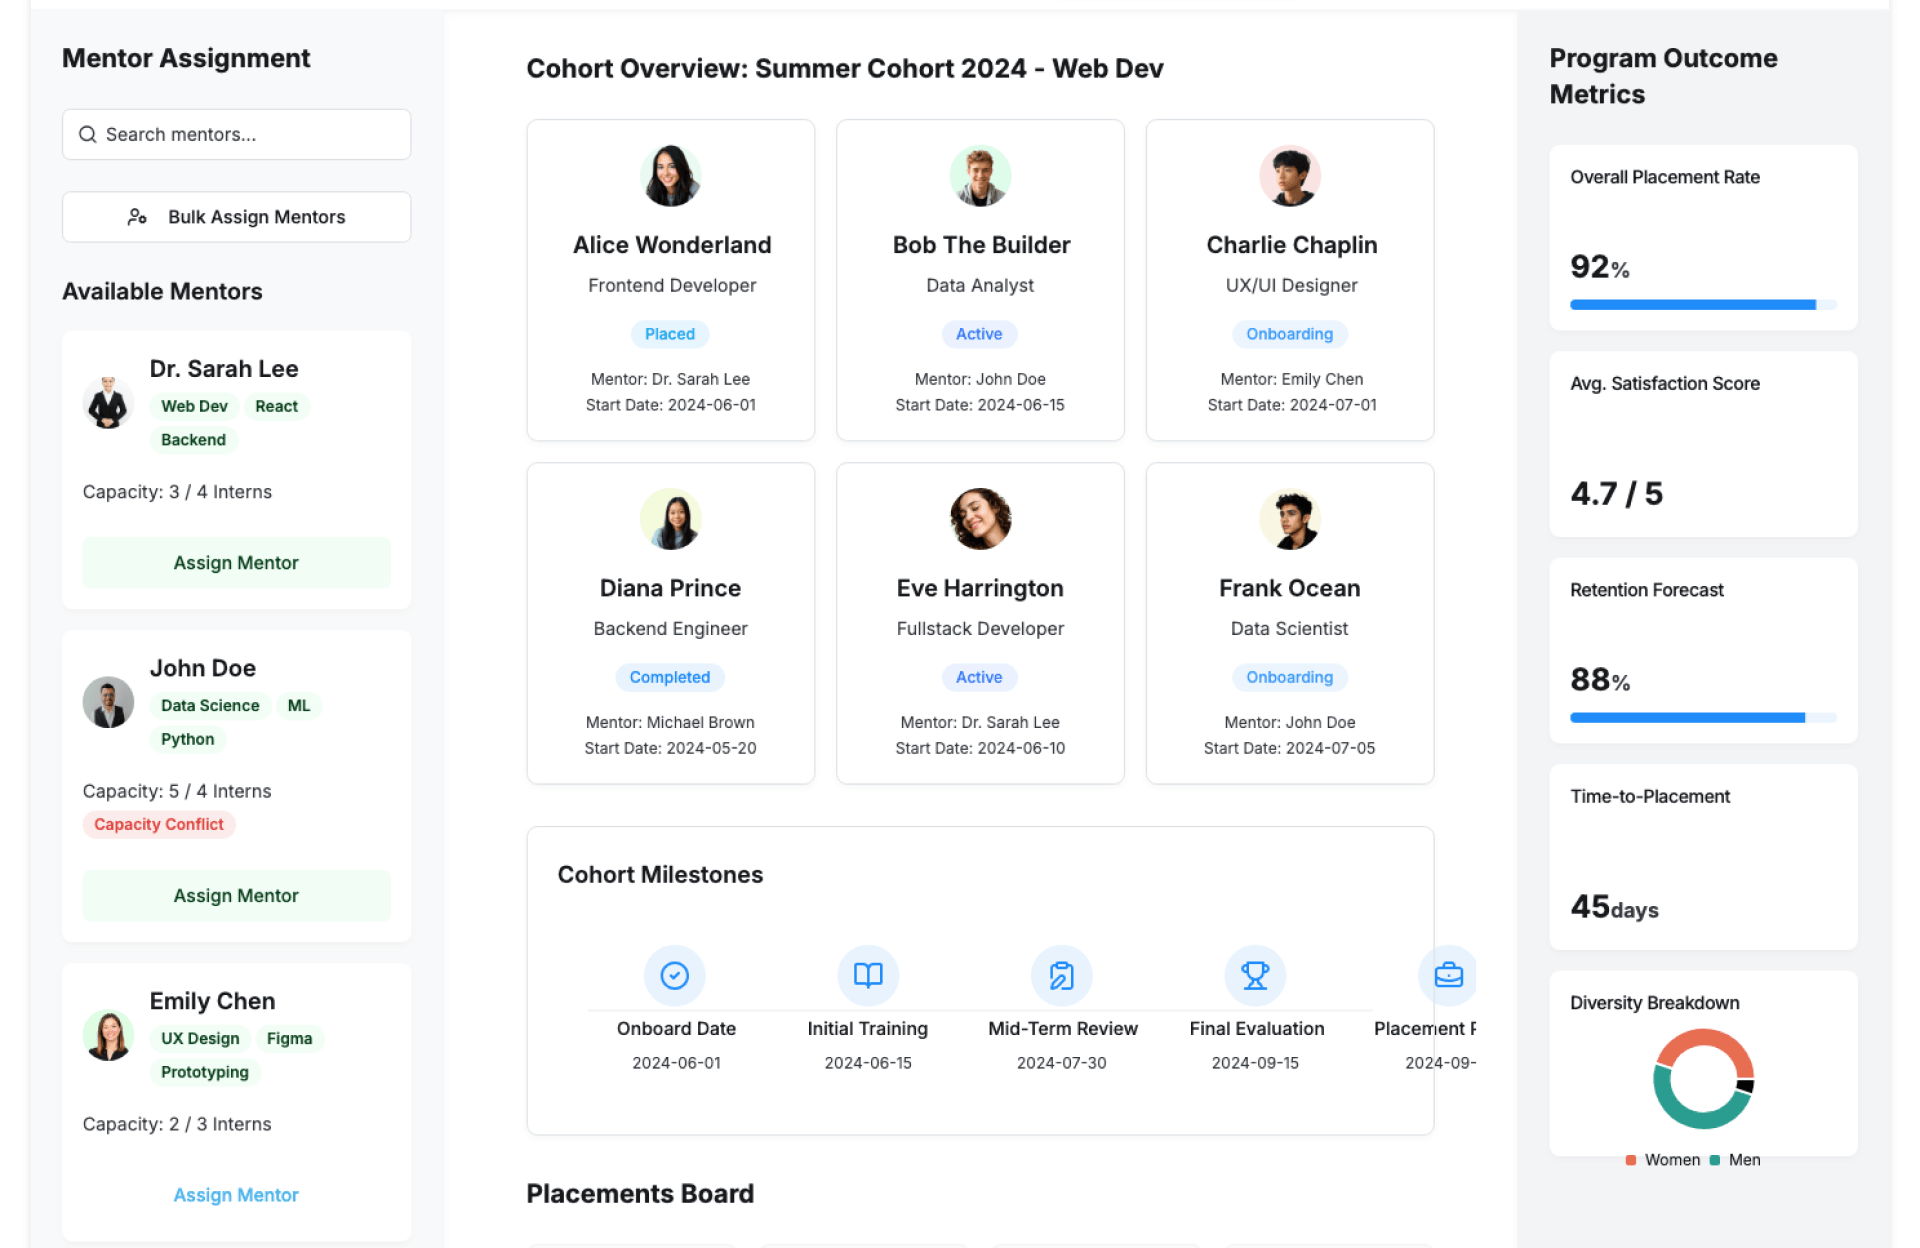Click the Final Evaluation trophy icon
The image size is (1920, 1248).
[x=1254, y=975]
